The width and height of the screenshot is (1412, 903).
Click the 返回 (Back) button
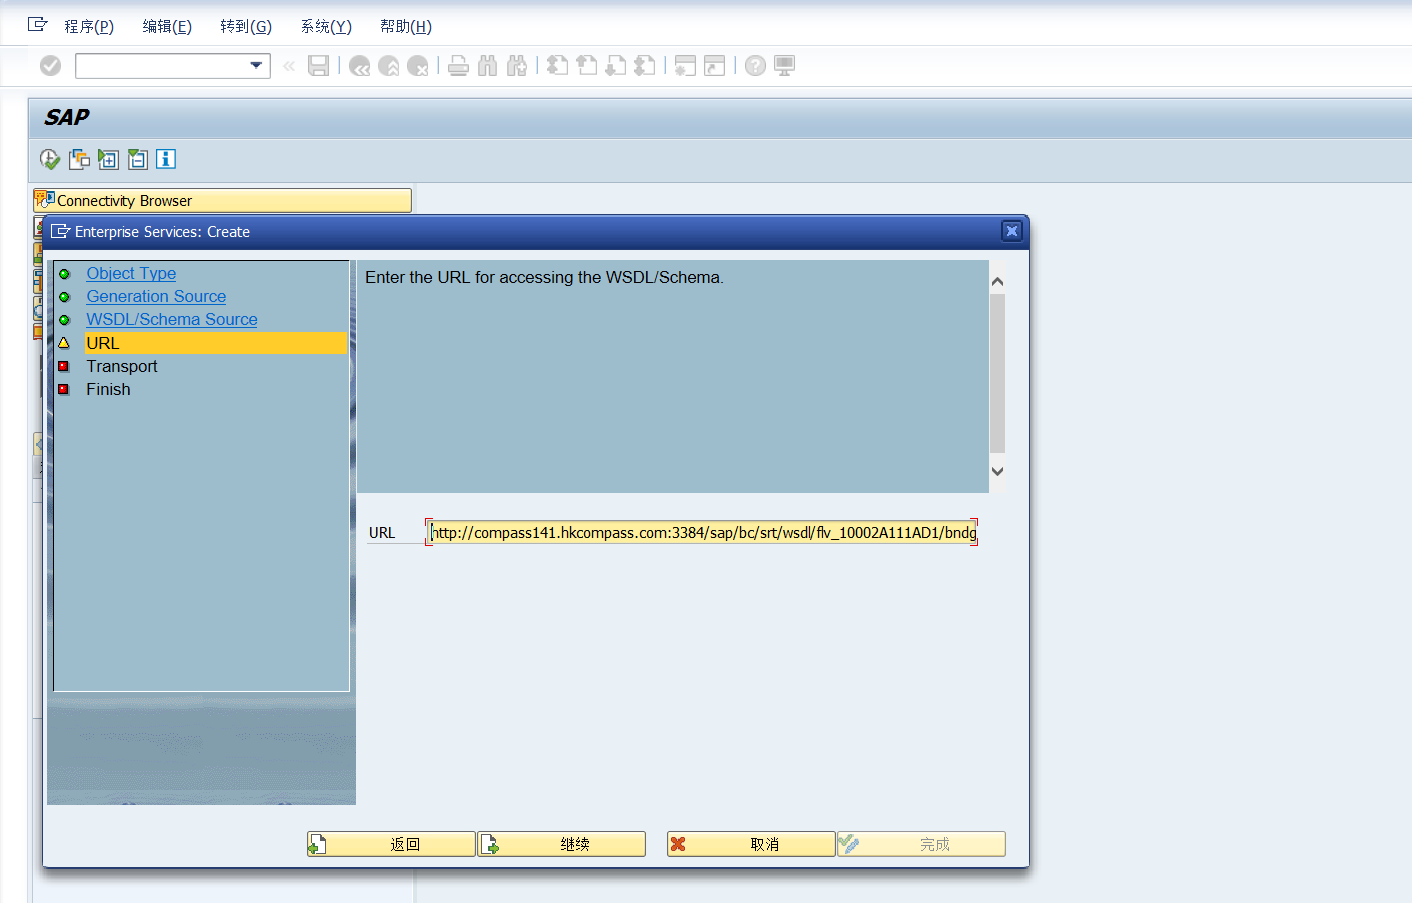[391, 844]
